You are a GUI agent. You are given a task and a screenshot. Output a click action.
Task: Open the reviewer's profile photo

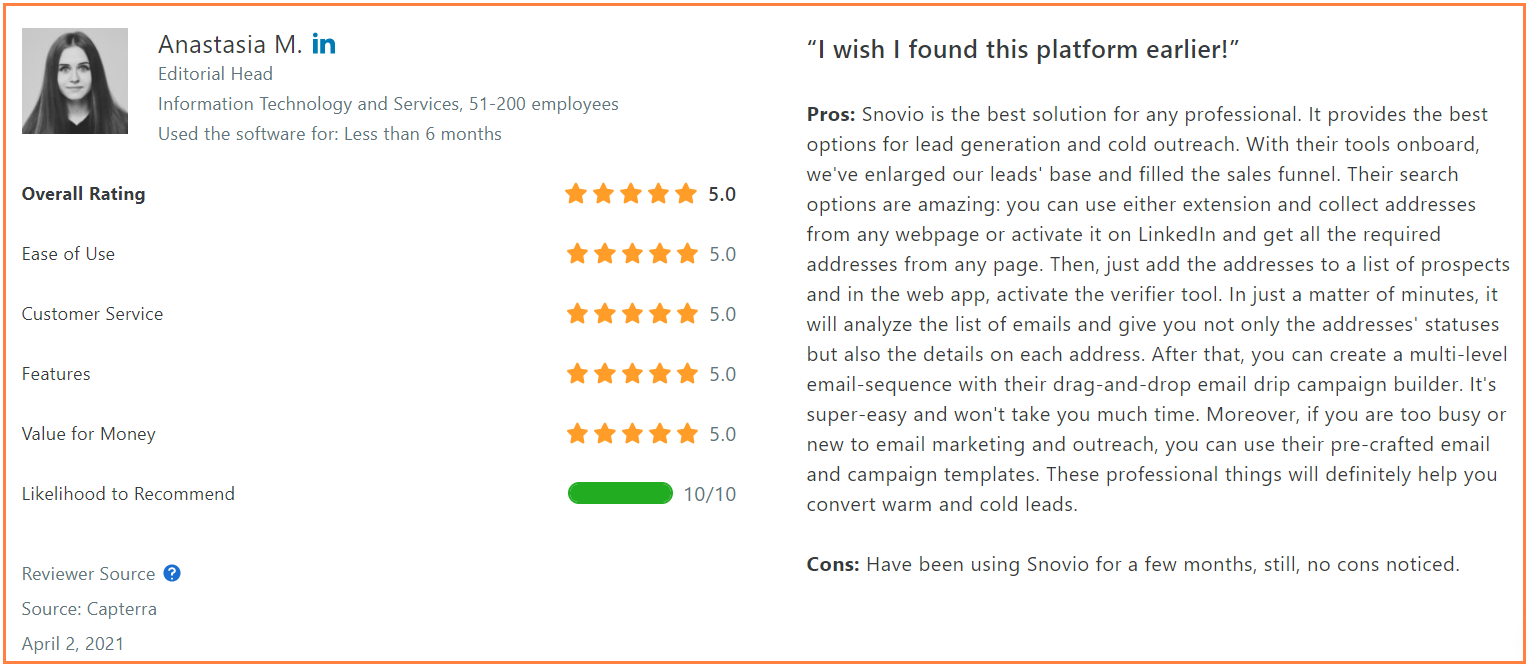click(75, 81)
